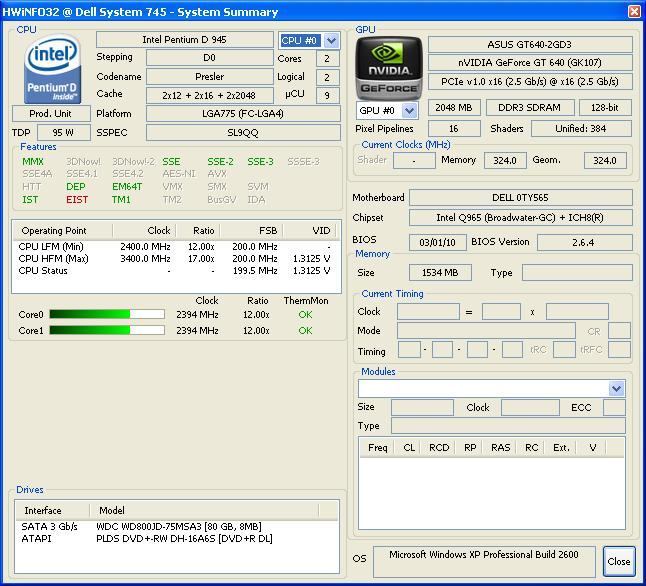
Task: Click the NVIDIA GeForce logo
Action: click(x=389, y=68)
